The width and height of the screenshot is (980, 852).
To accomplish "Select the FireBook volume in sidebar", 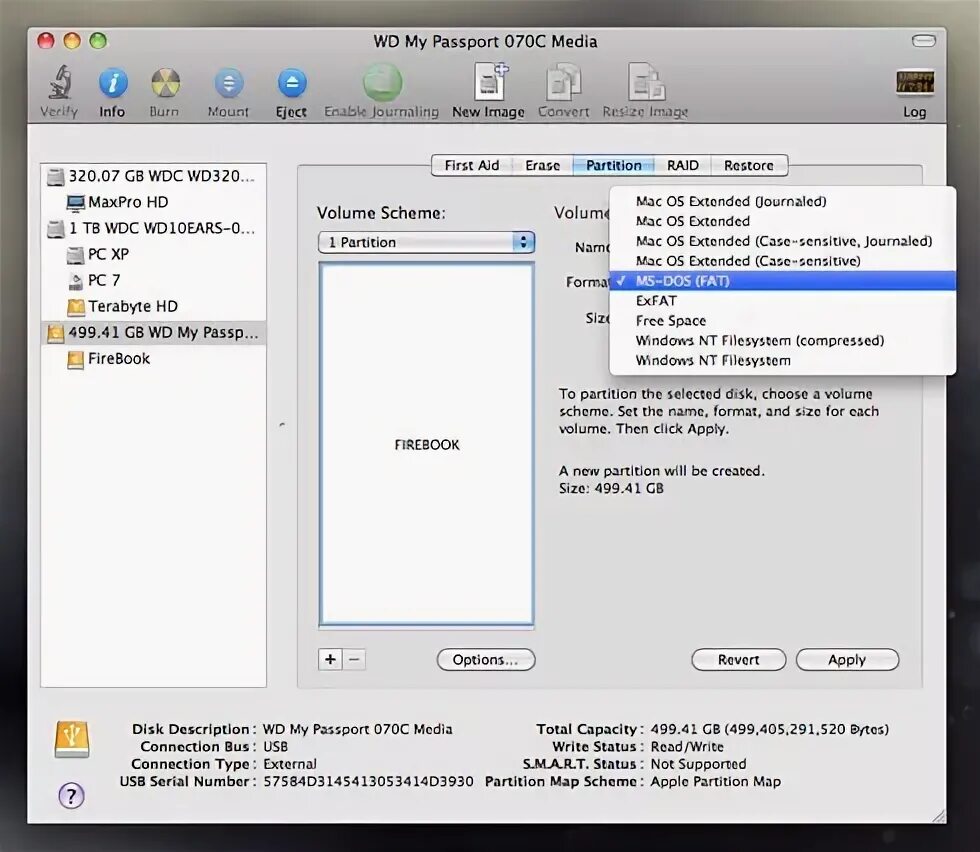I will click(153, 359).
